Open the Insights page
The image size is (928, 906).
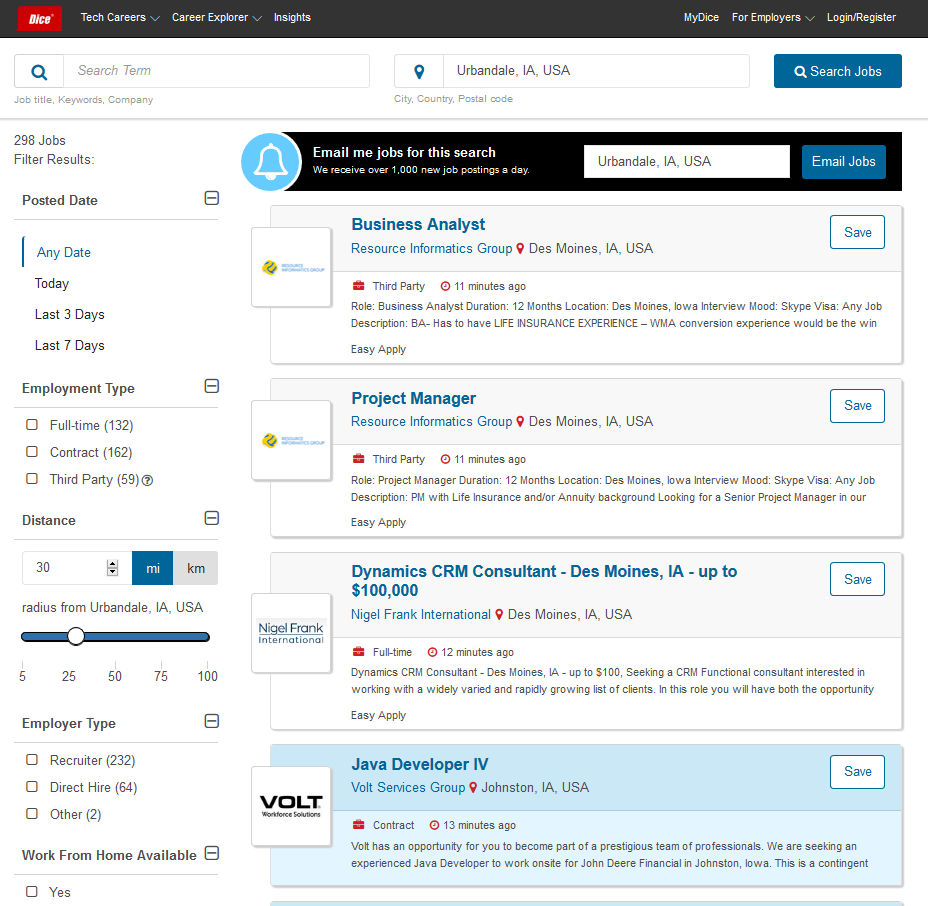(x=292, y=18)
